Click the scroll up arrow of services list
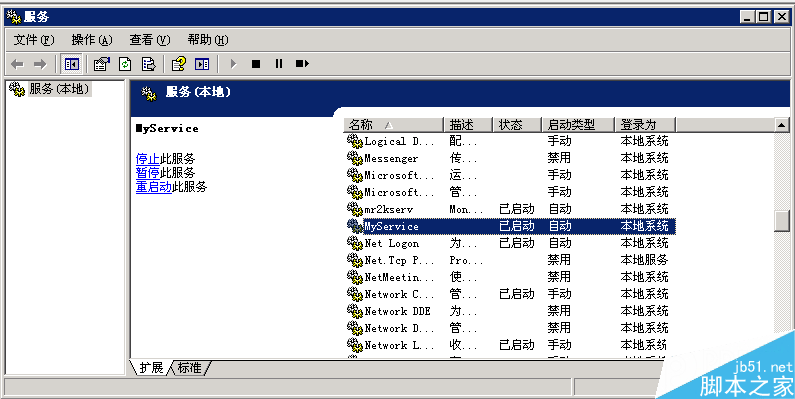Viewport: 795px width, 399px height. coord(782,125)
